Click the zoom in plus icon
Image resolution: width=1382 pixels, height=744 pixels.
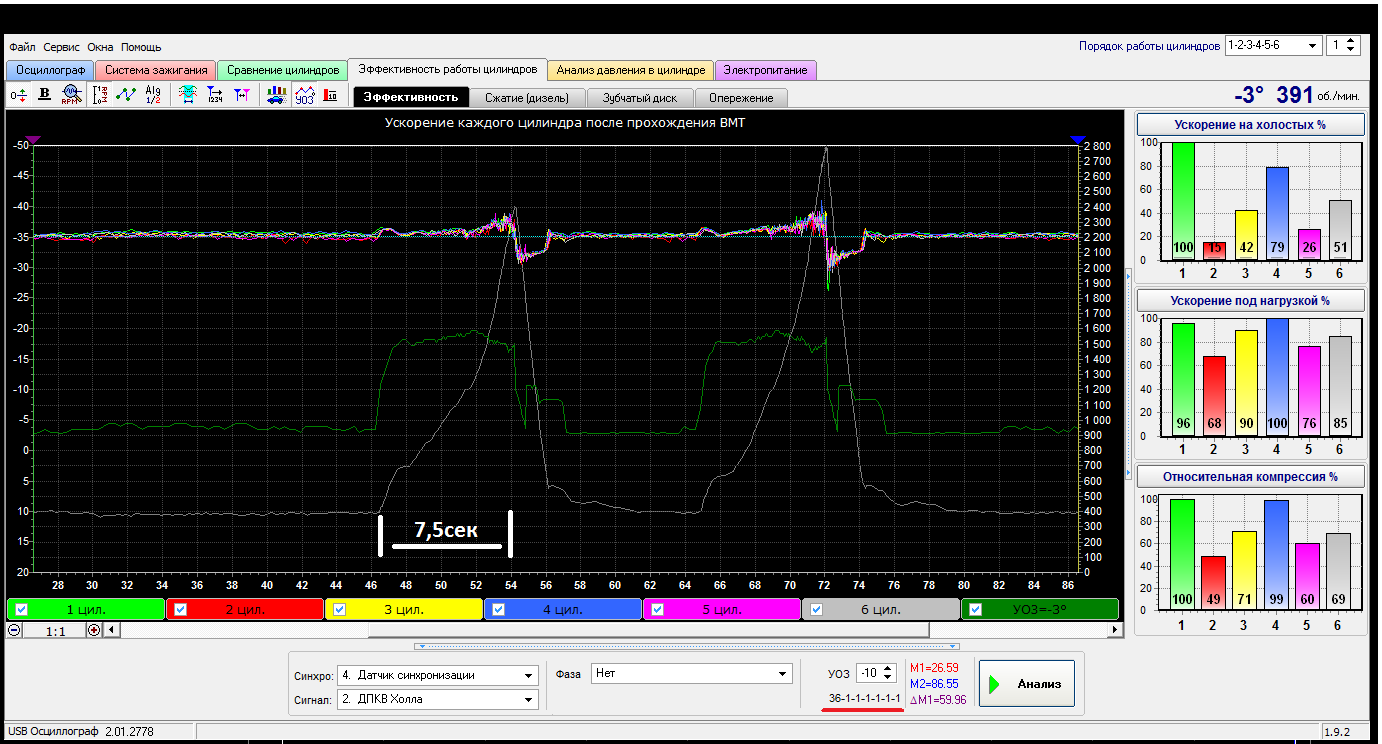[x=94, y=630]
